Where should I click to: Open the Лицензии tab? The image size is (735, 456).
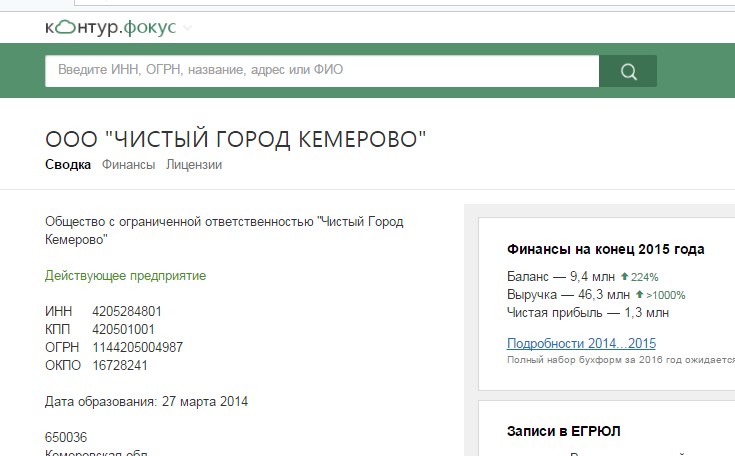[194, 165]
